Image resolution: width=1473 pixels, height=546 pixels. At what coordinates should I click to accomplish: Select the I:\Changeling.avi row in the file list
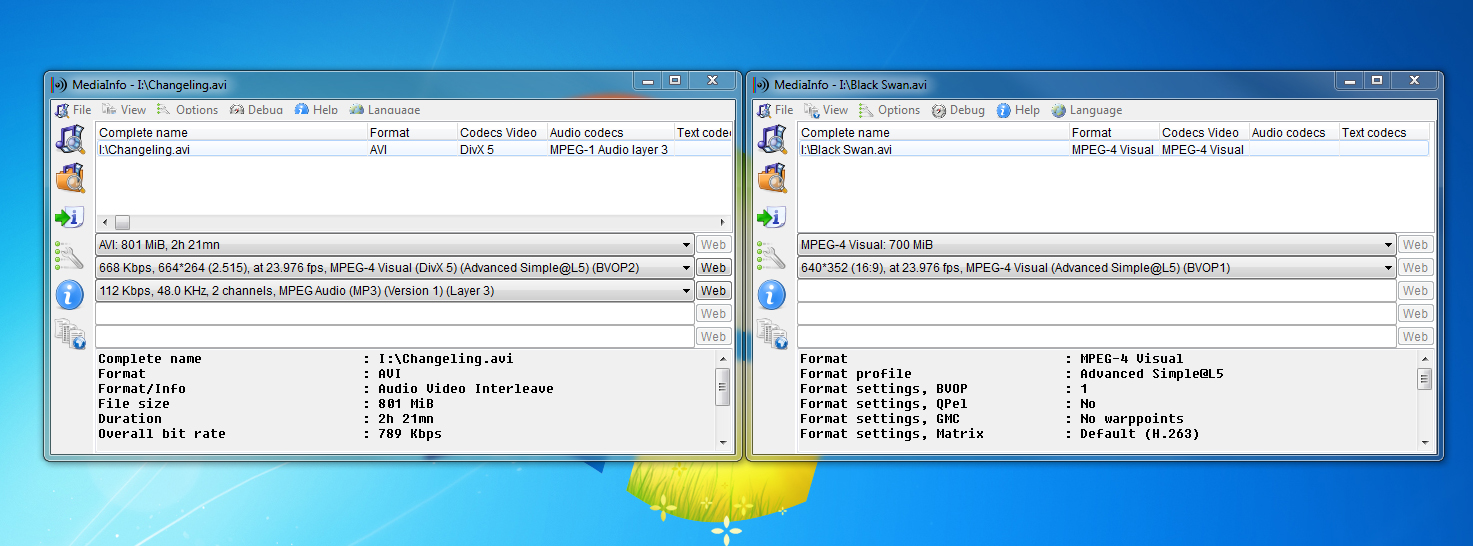(x=413, y=149)
